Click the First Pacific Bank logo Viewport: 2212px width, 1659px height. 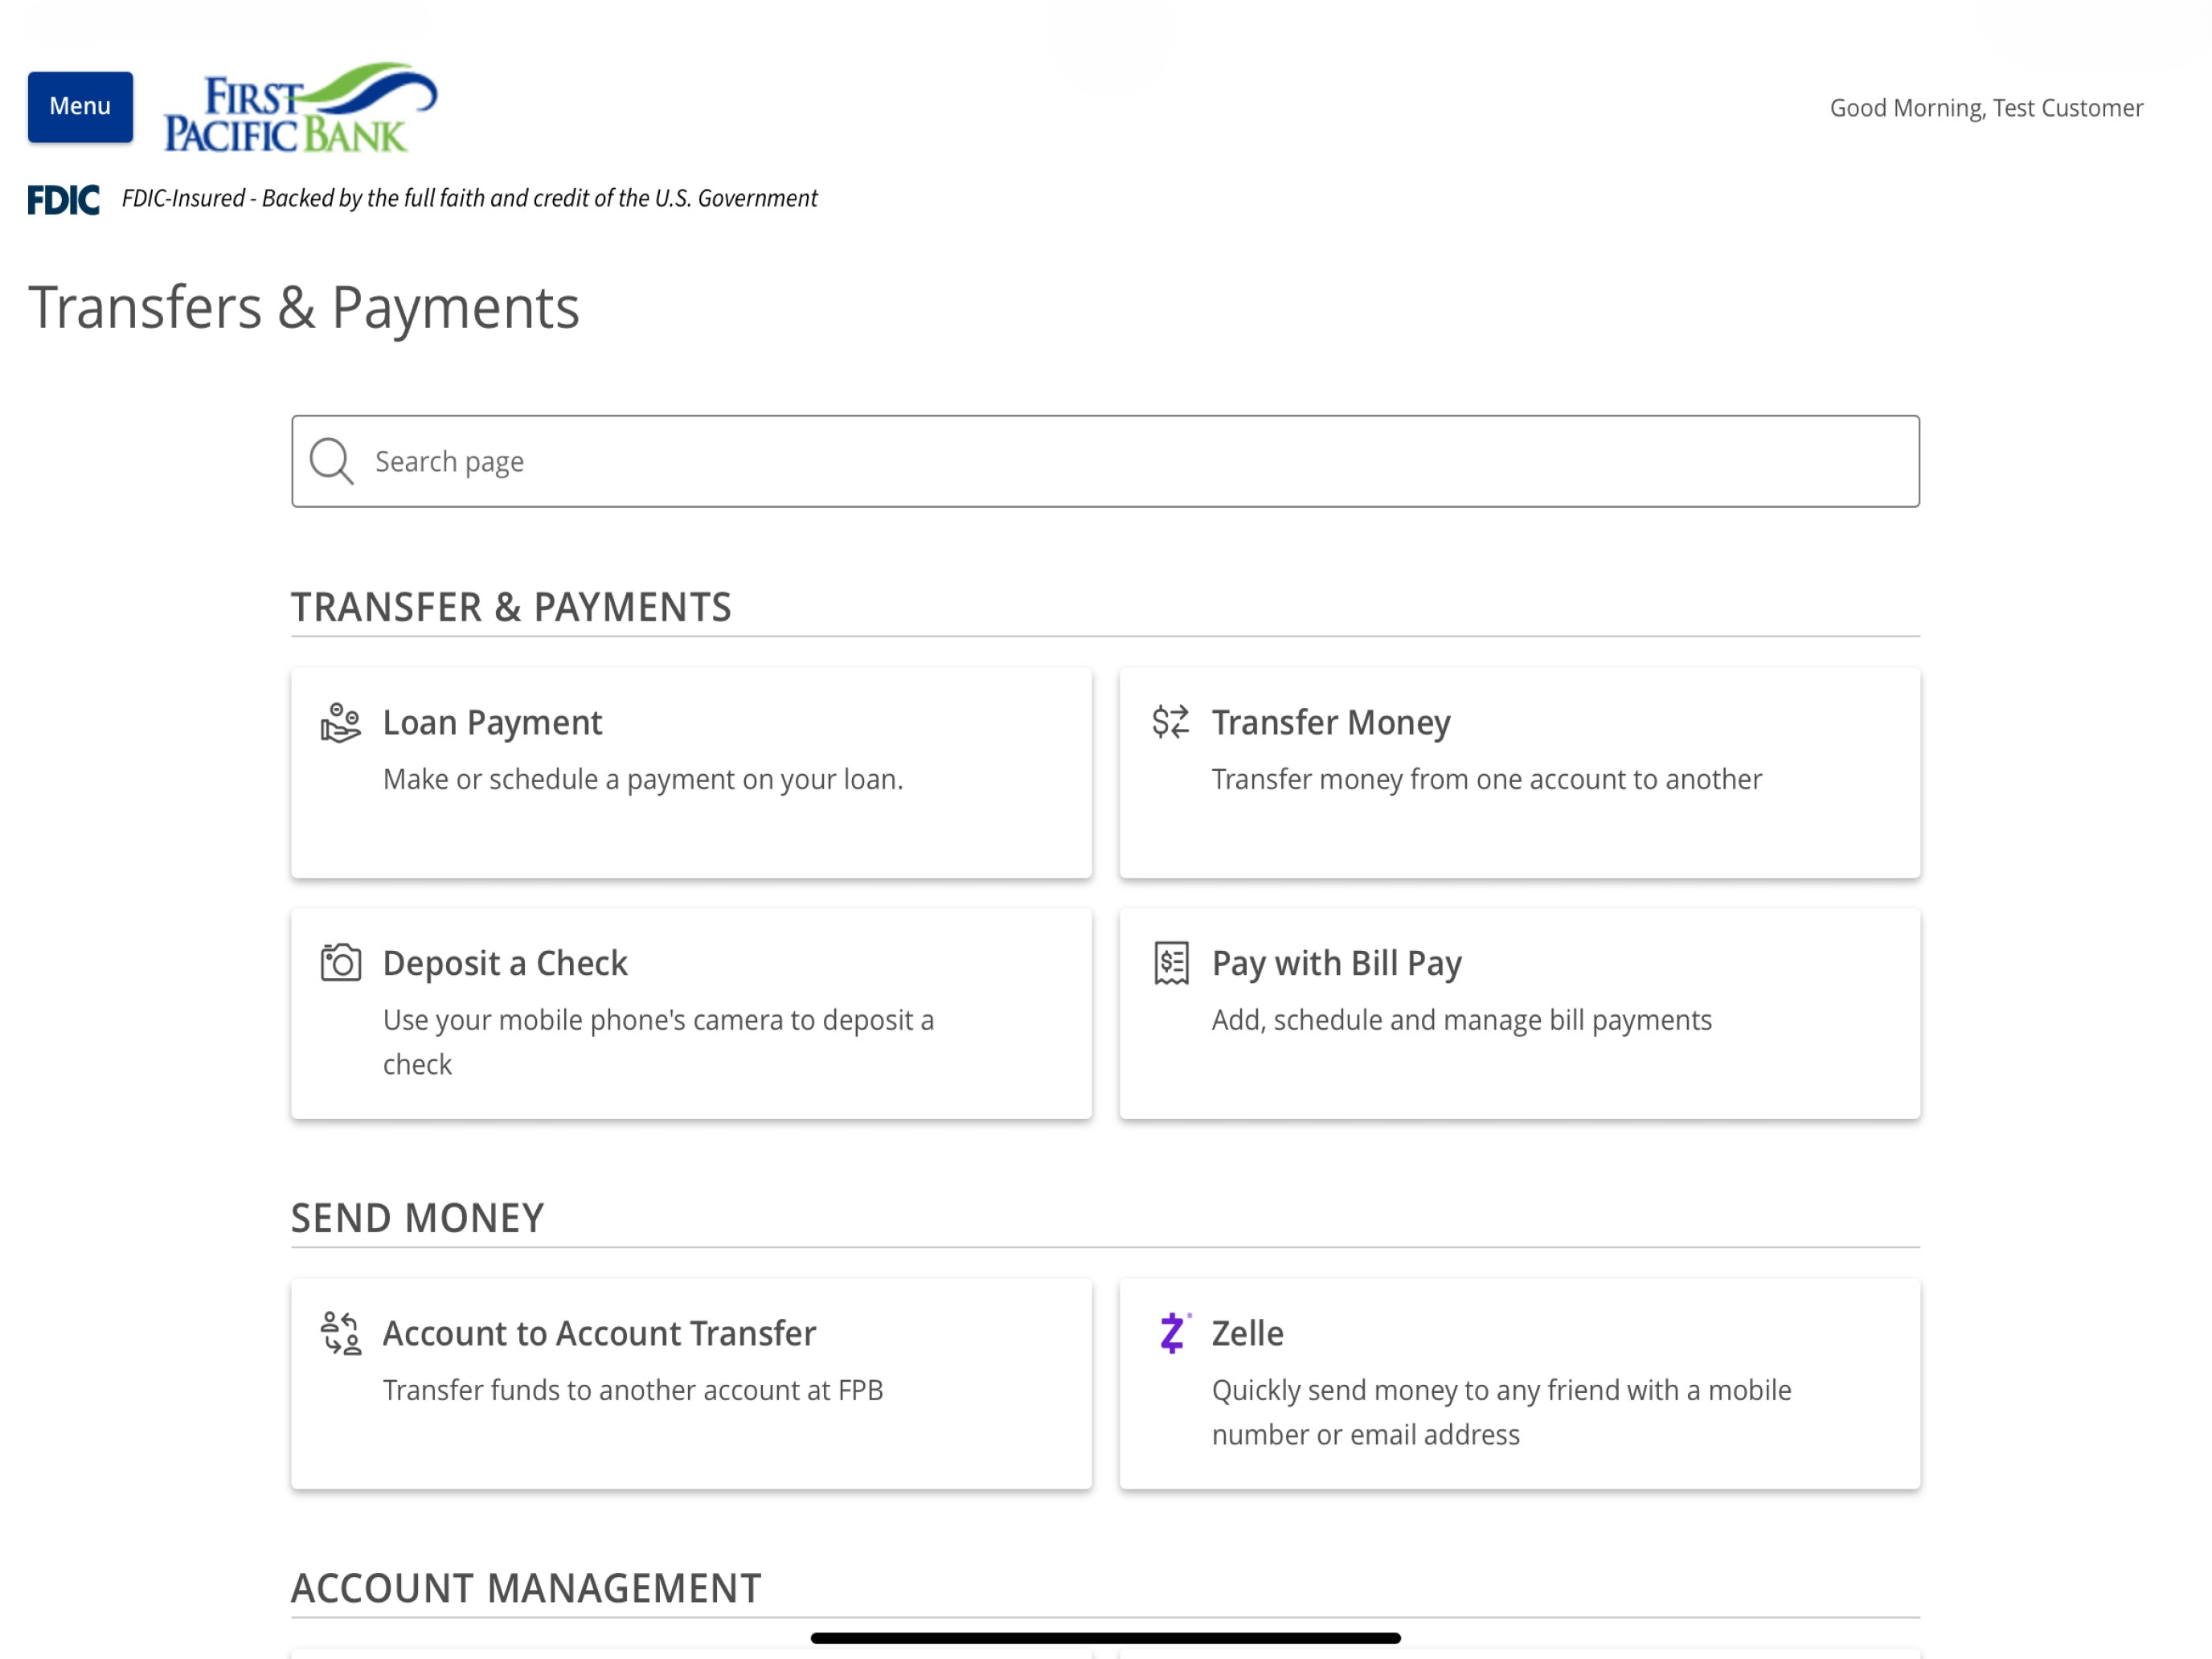300,107
